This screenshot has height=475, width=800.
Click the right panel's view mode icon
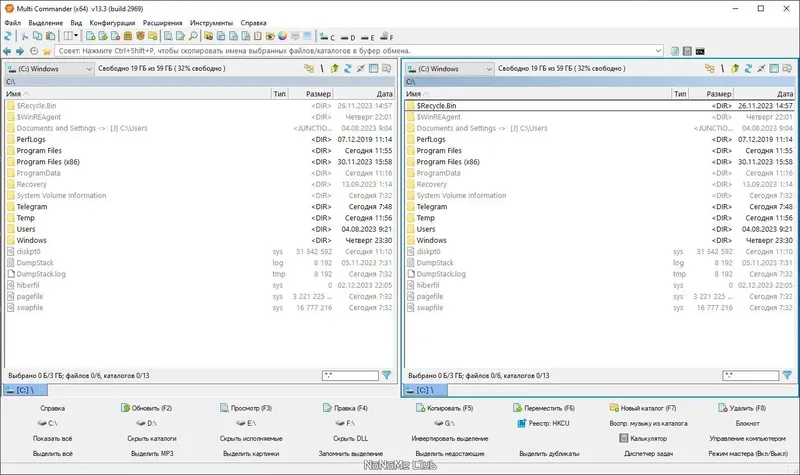(x=774, y=68)
